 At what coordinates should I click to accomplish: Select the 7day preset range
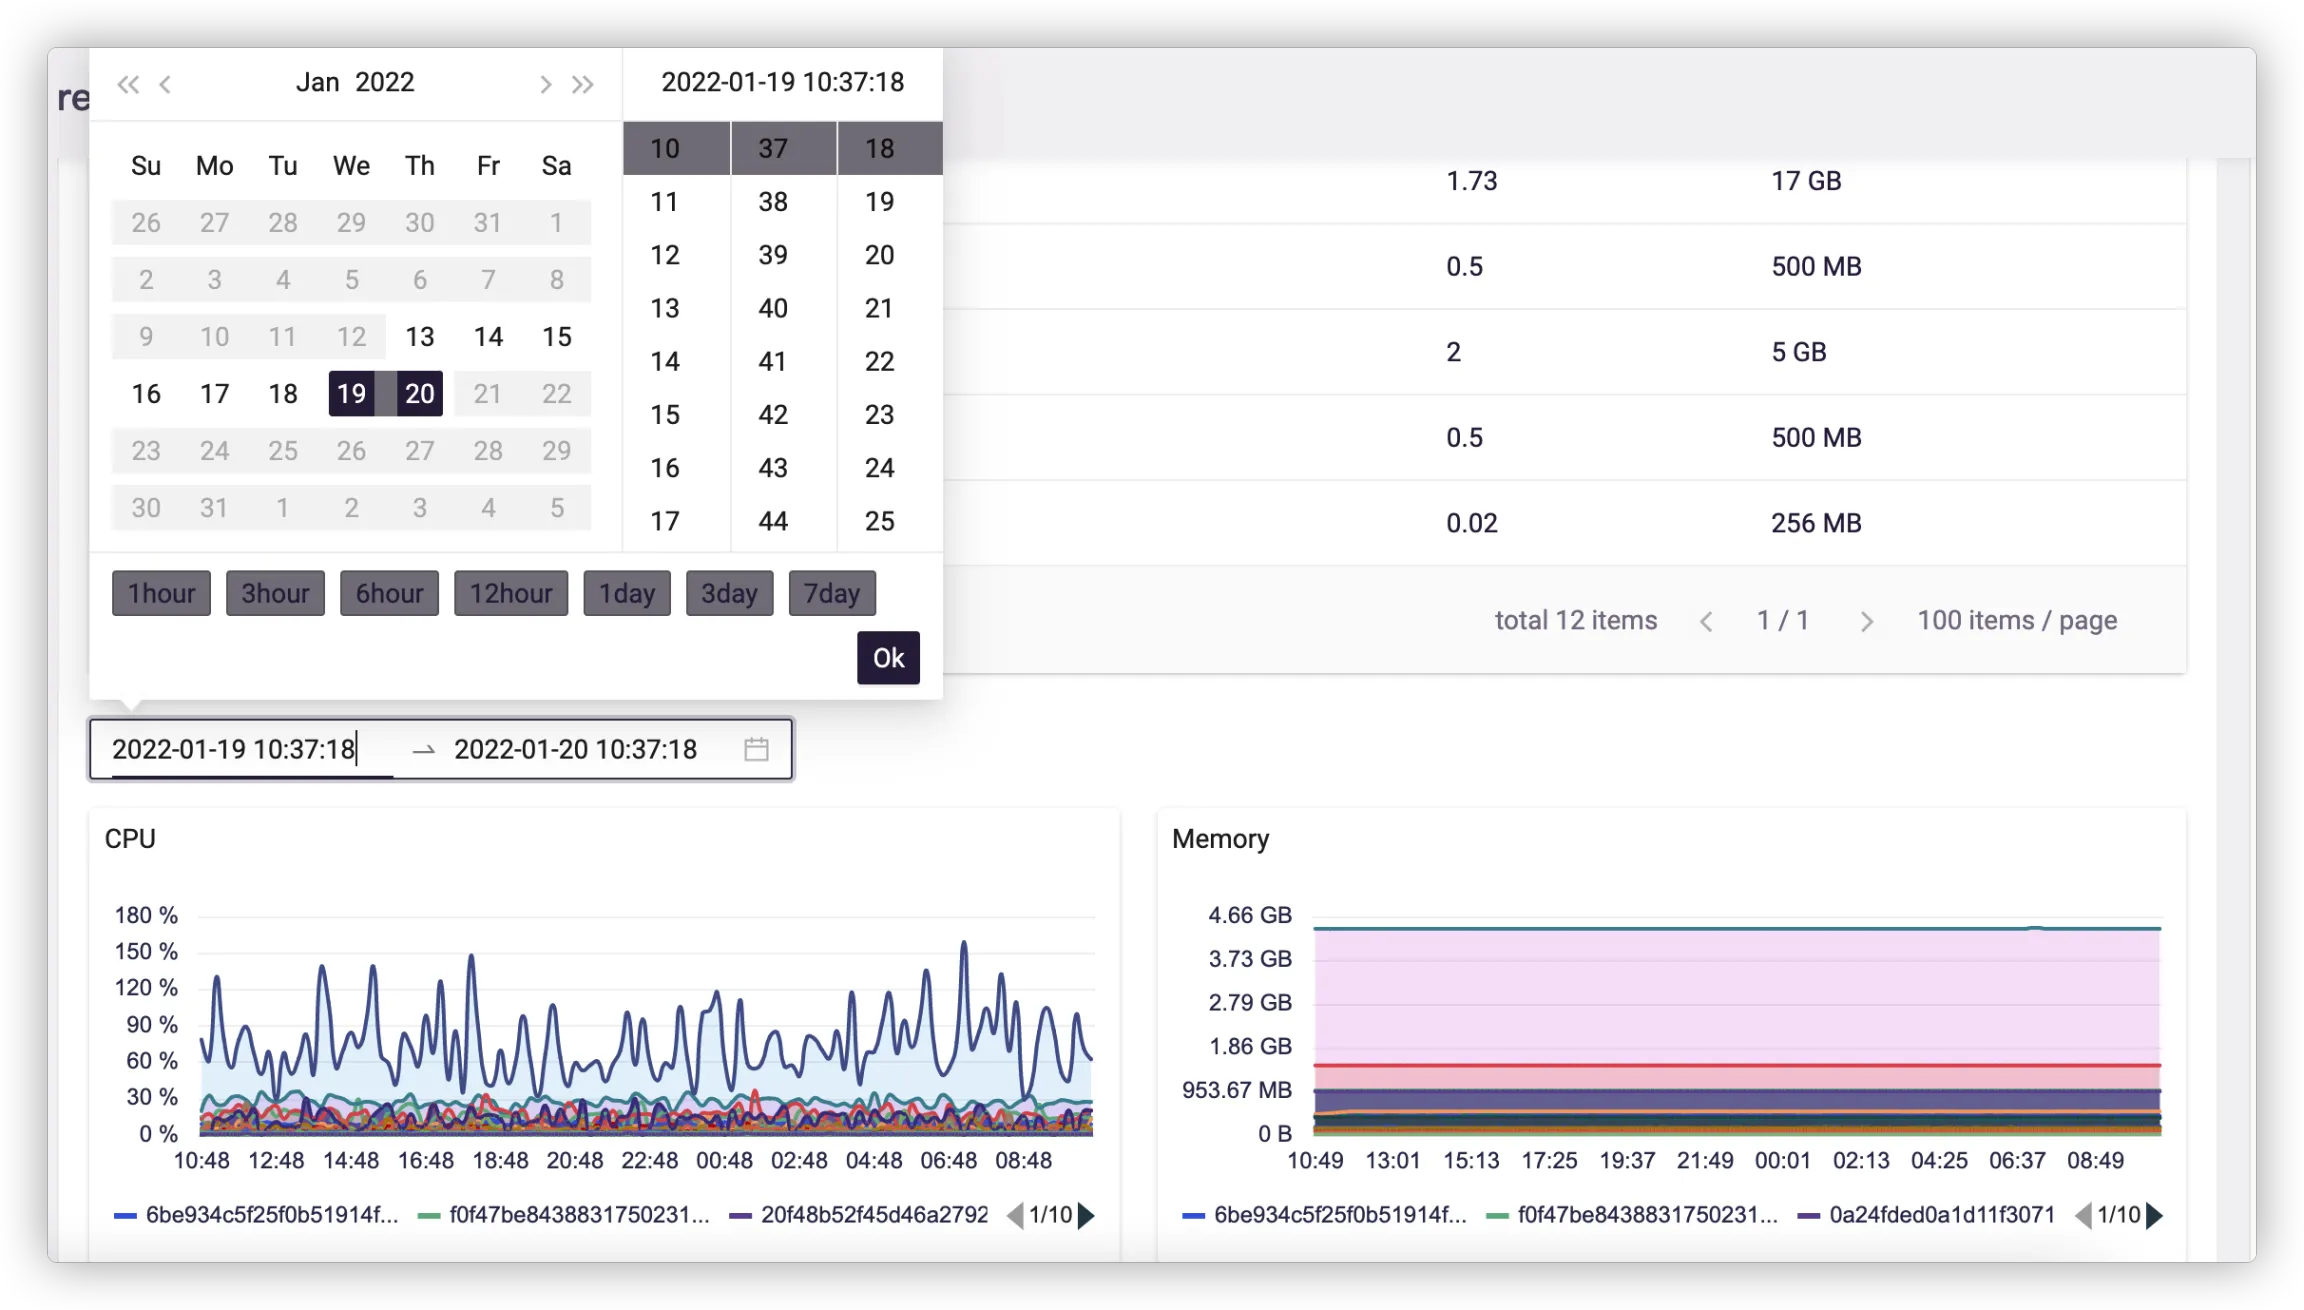click(x=831, y=594)
